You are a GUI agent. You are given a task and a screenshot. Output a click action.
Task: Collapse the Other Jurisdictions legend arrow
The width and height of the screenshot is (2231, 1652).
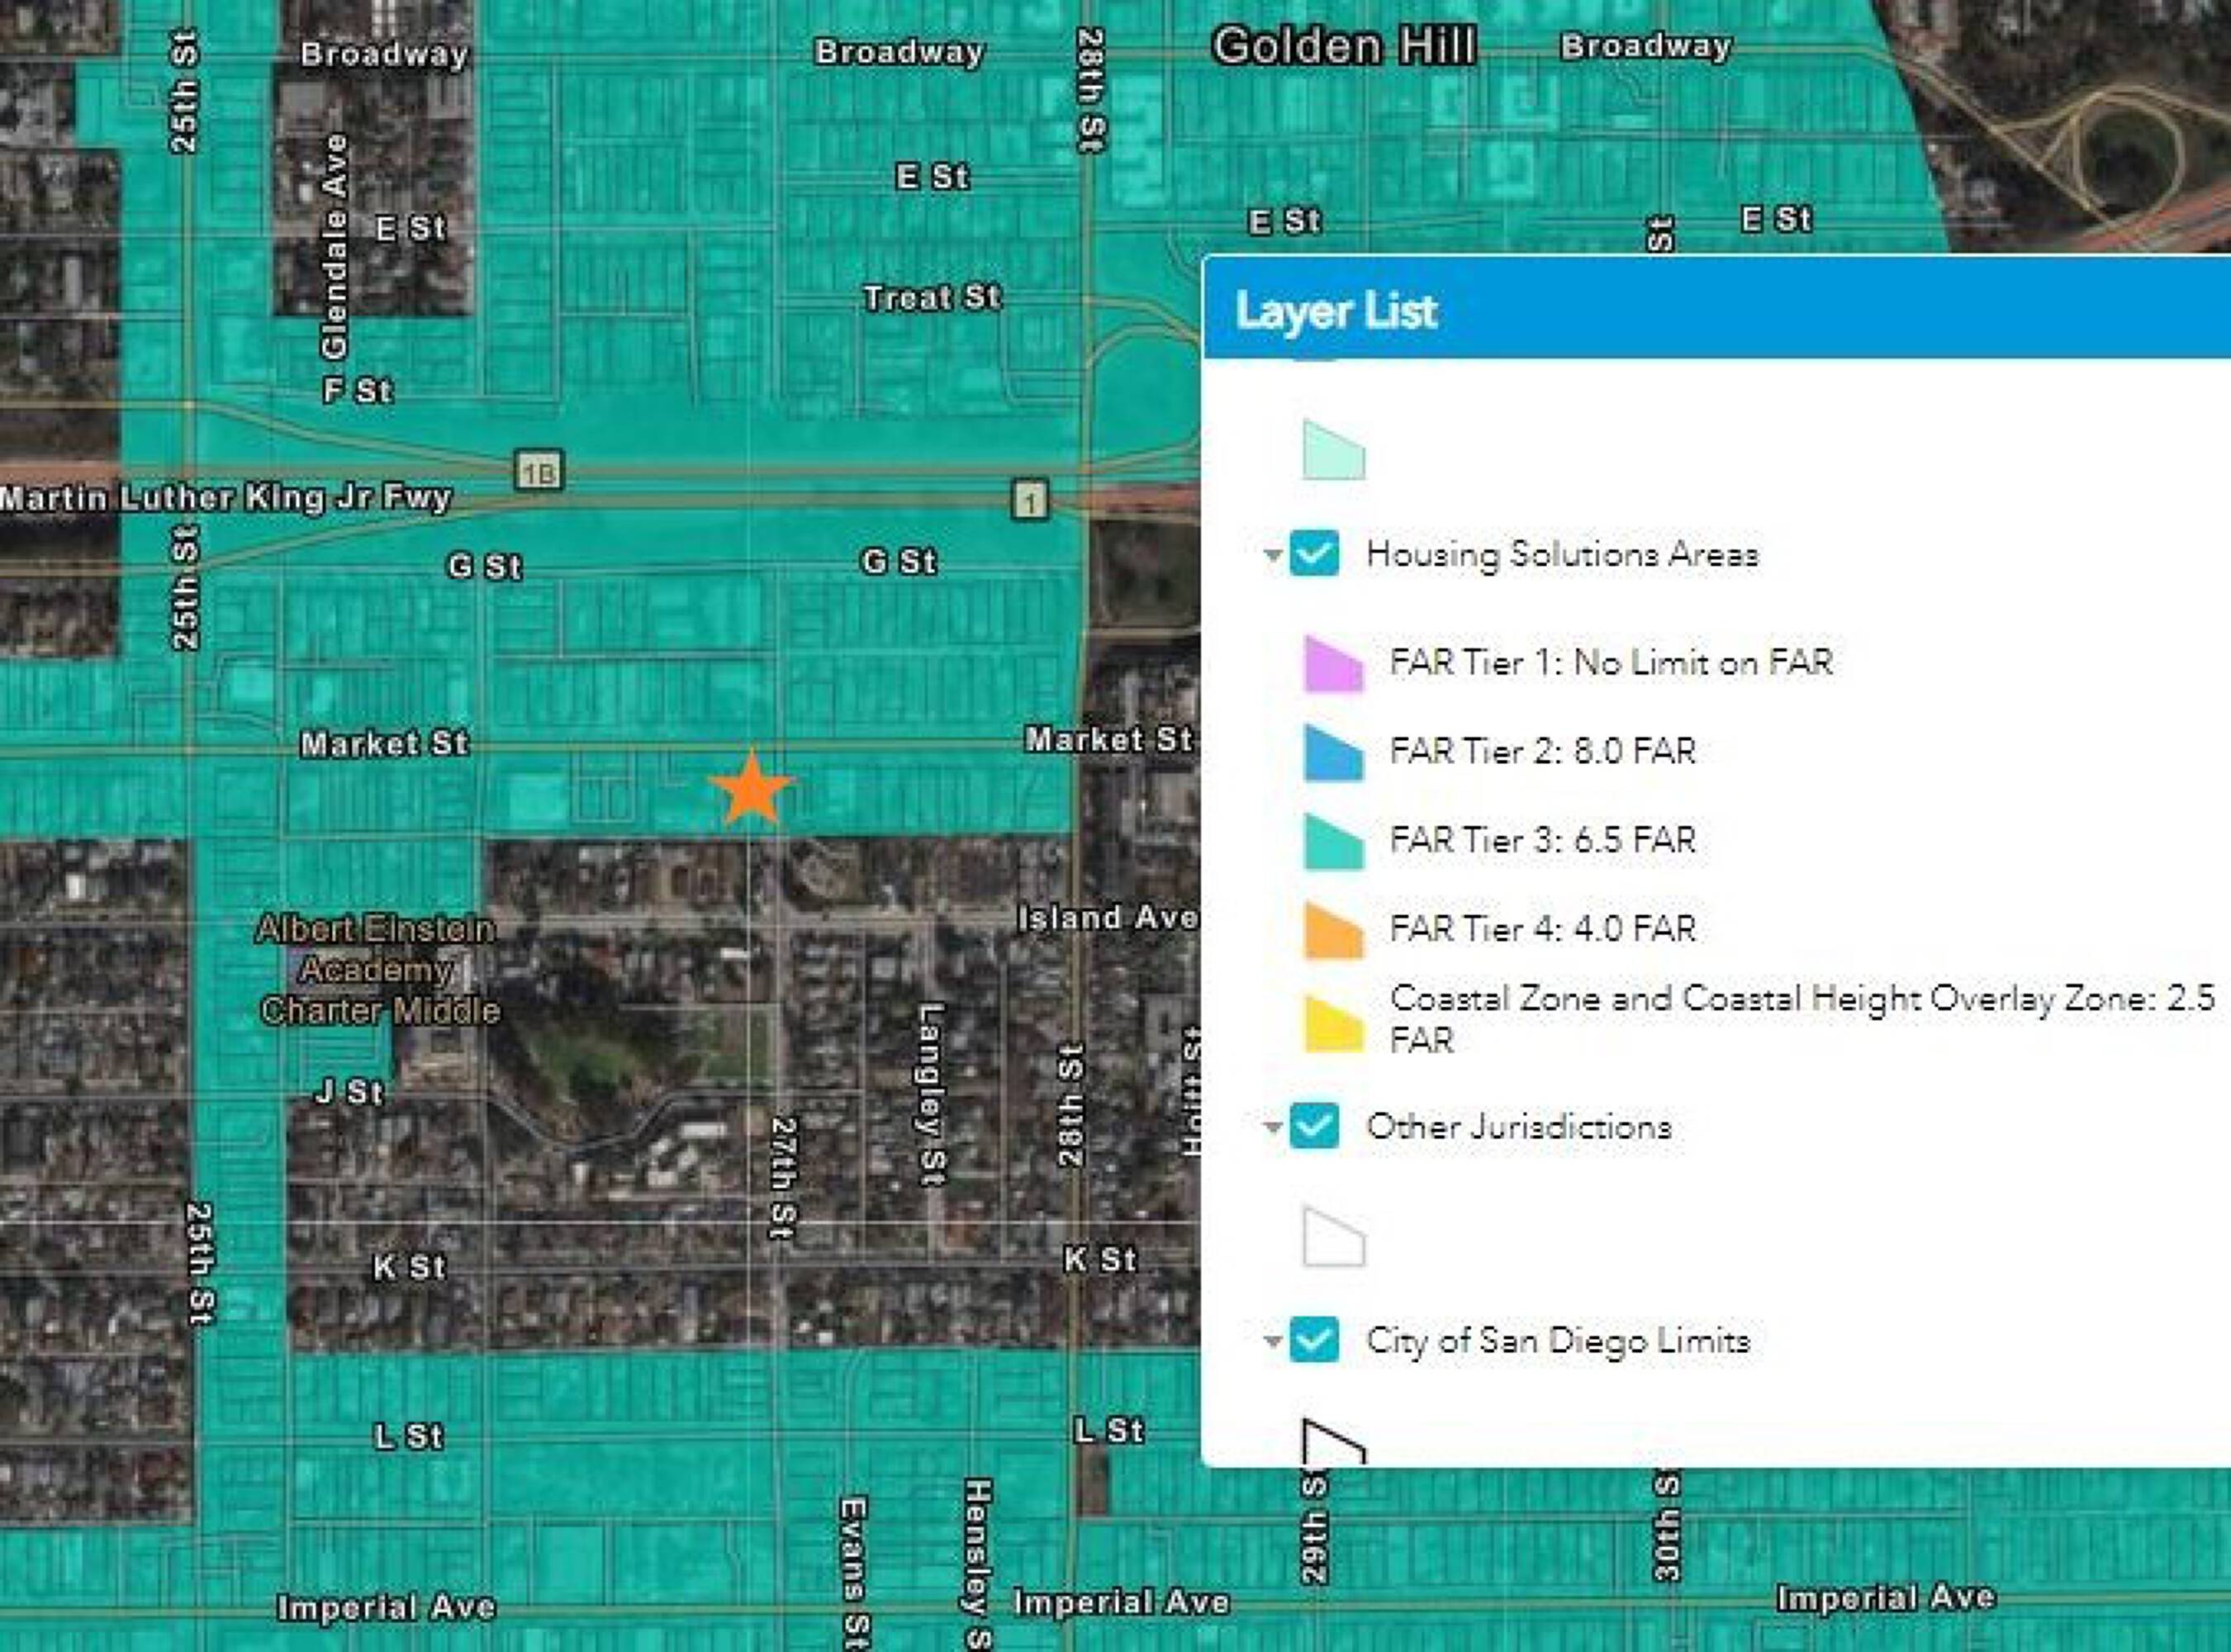(x=1272, y=1128)
